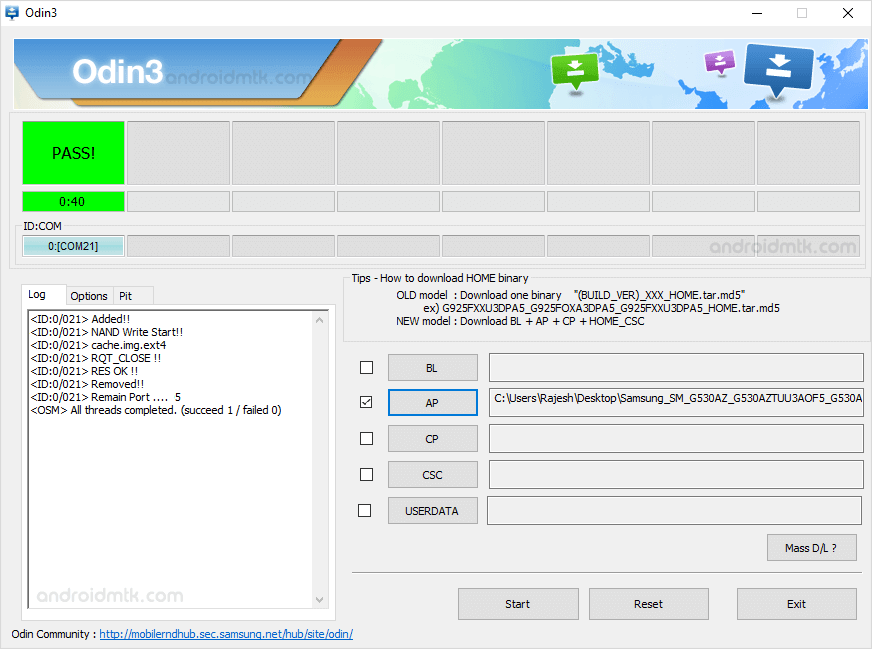Click the purple transfer bubble icon in banner
Viewport: 872px width, 649px height.
(x=718, y=62)
